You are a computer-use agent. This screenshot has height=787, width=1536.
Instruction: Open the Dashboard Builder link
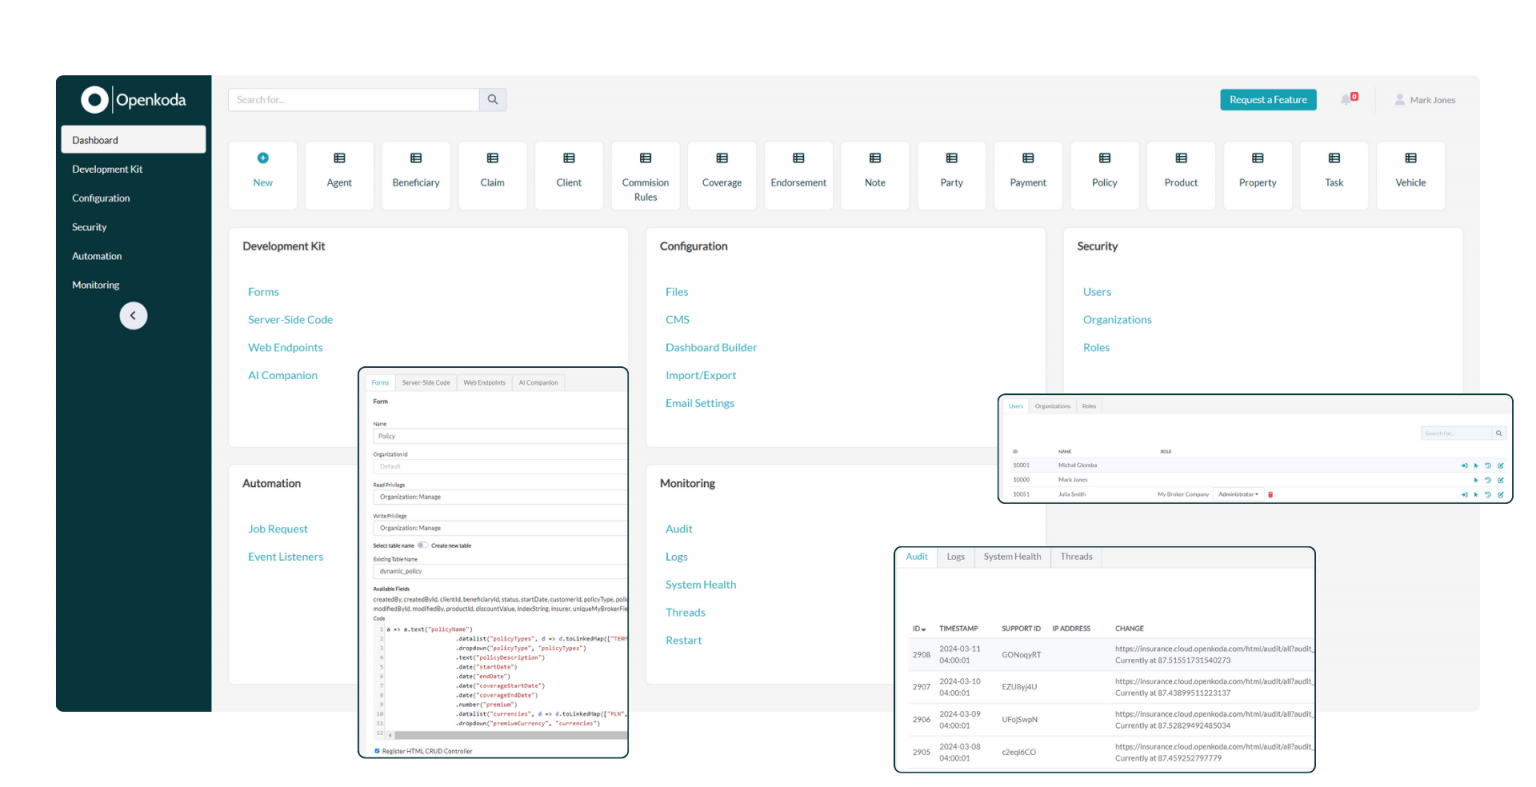711,348
